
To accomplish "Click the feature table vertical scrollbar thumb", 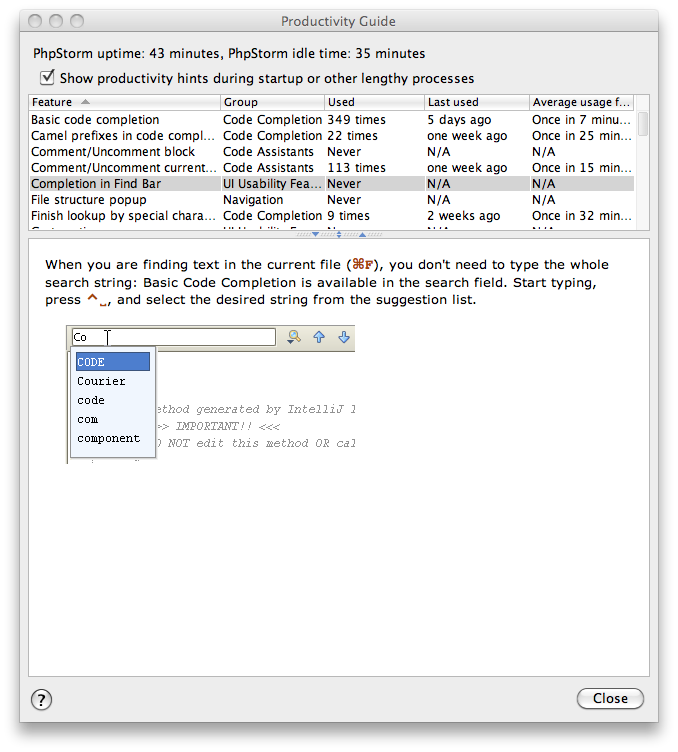I will [x=643, y=124].
